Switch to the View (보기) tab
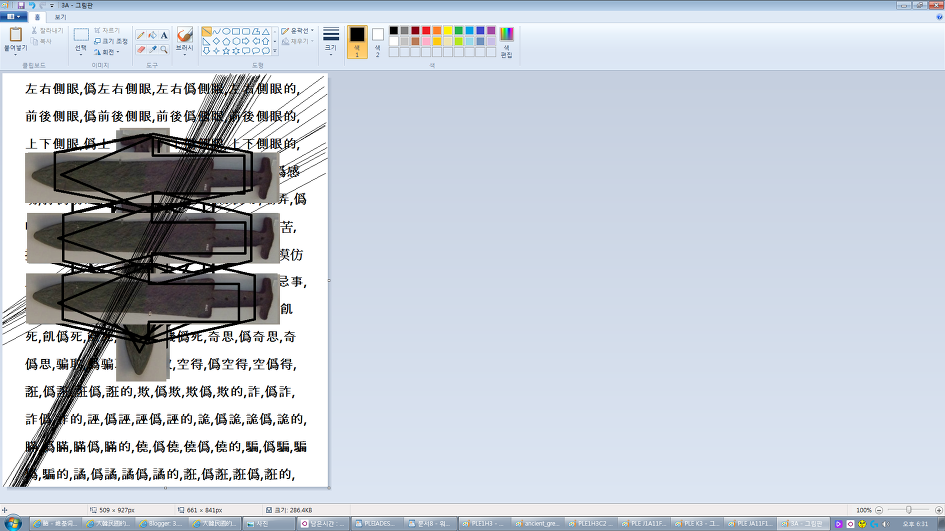The image size is (945, 531). click(59, 17)
